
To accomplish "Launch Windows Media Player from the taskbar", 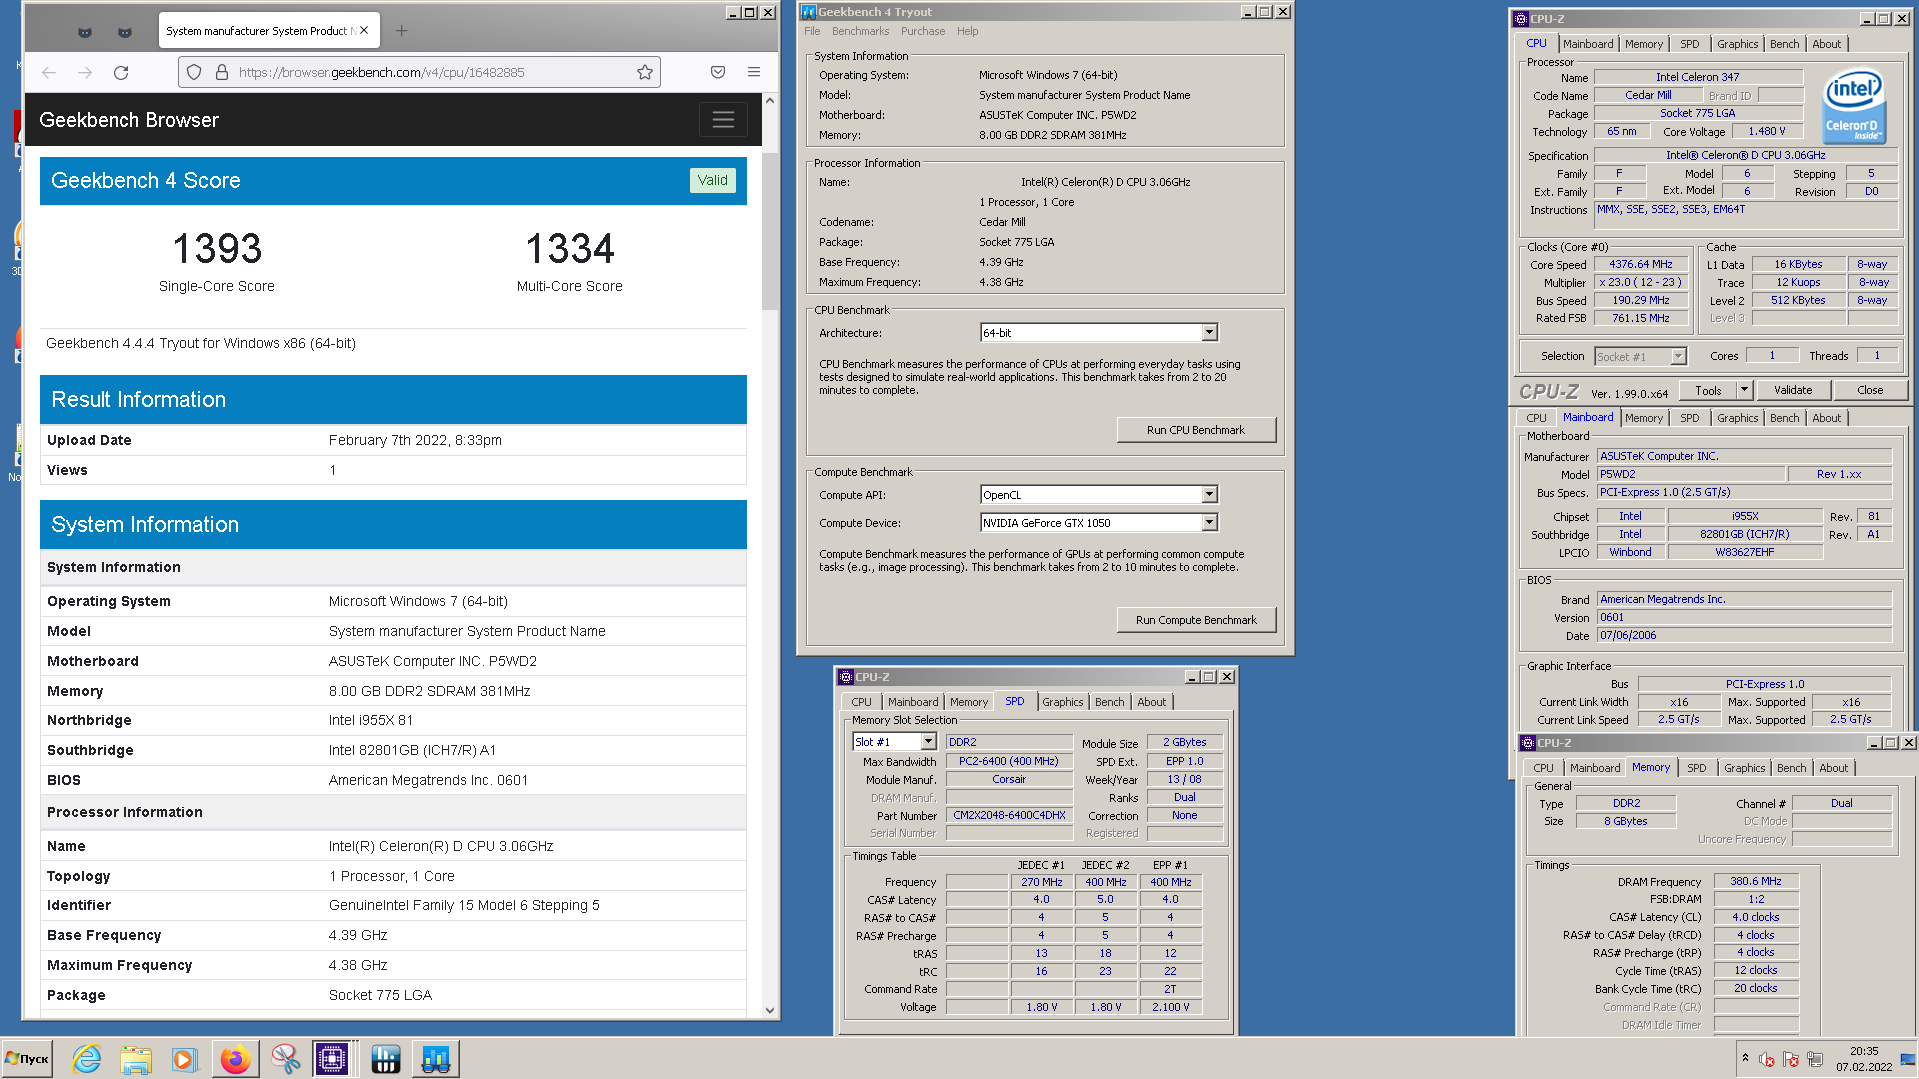I will (x=184, y=1059).
